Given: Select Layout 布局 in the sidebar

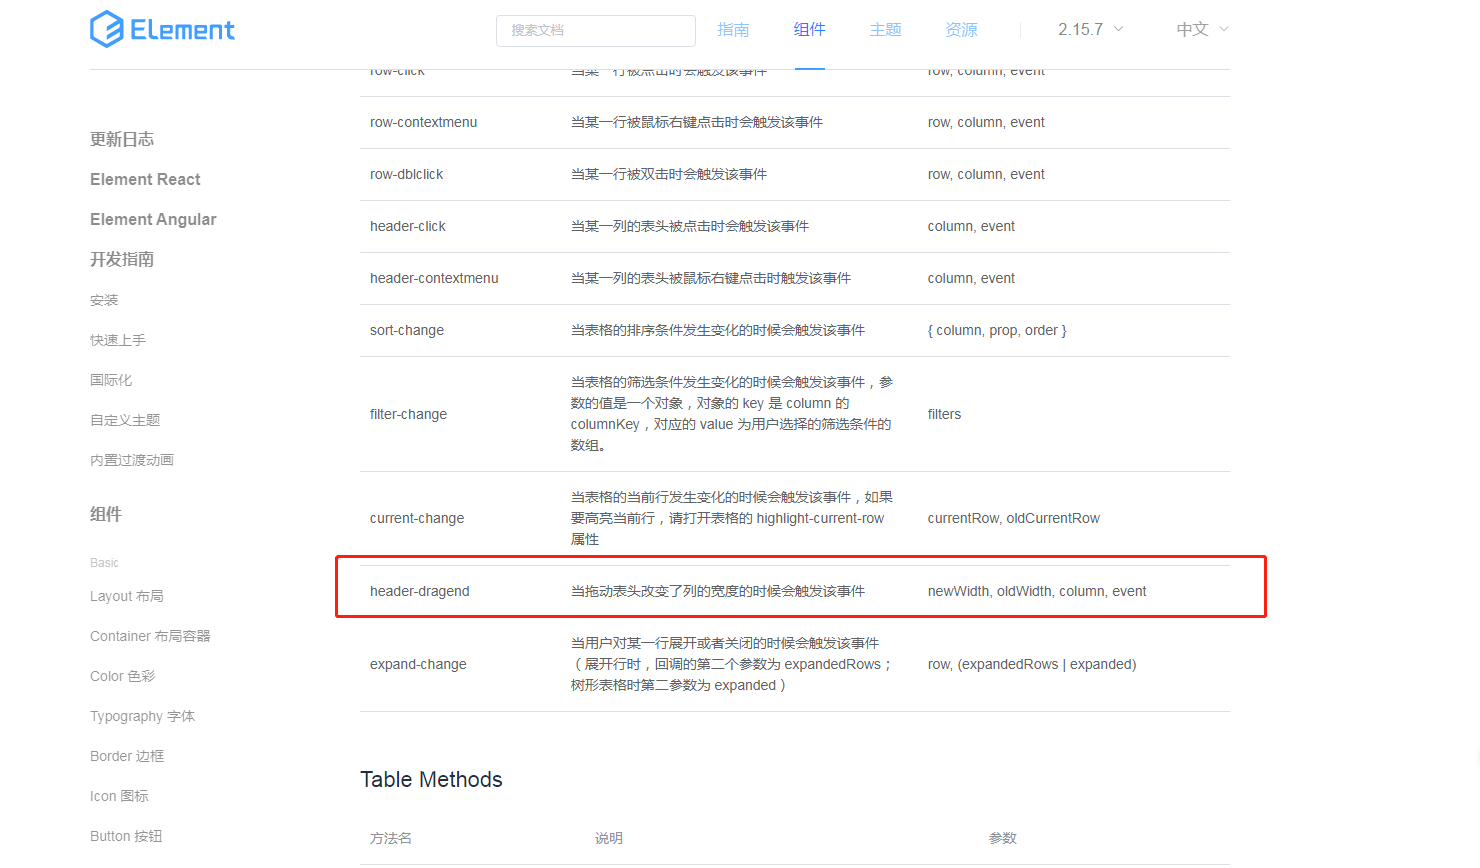Looking at the screenshot, I should (127, 595).
